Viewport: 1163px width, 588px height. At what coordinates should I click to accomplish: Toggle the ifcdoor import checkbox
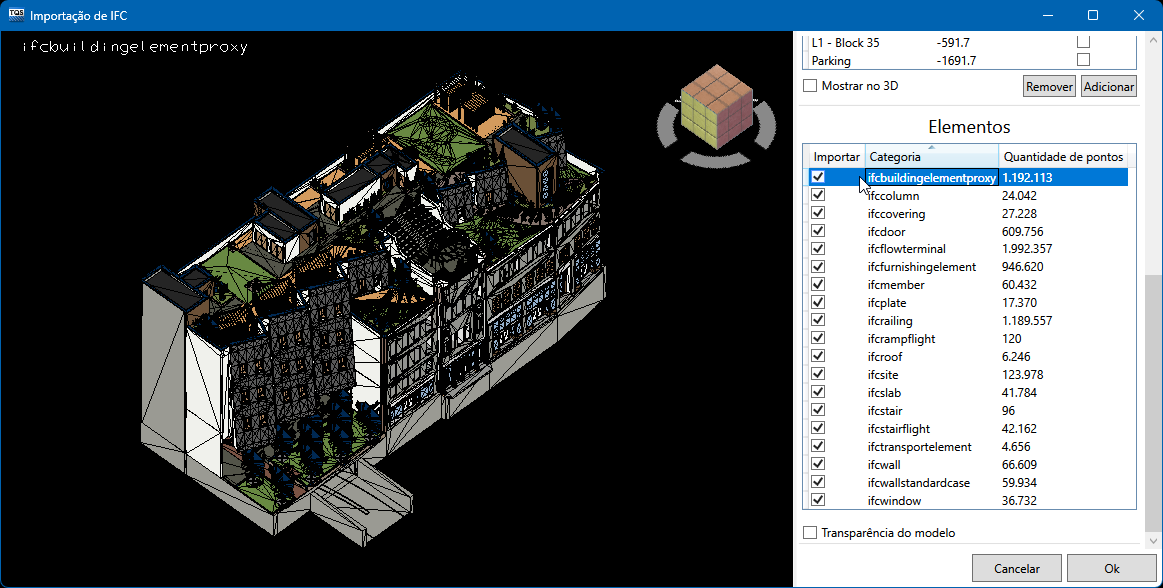[x=818, y=232]
